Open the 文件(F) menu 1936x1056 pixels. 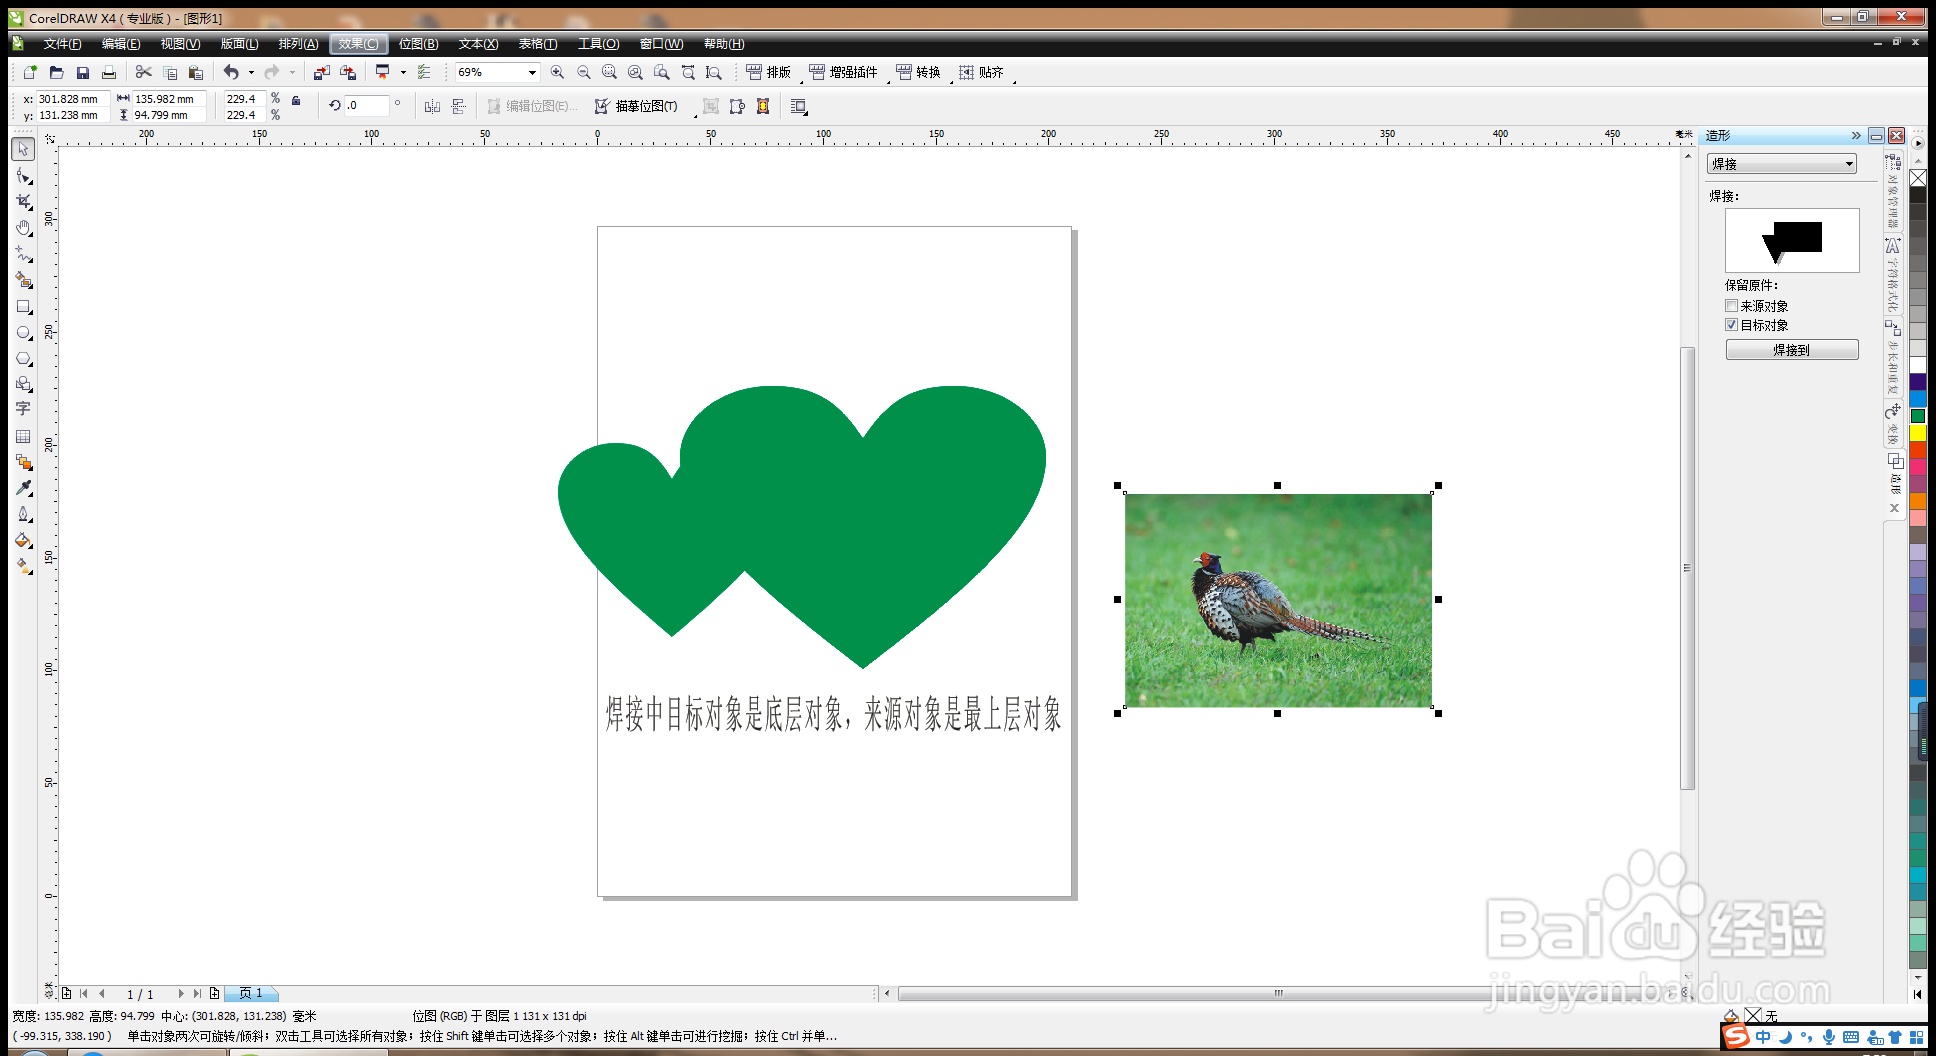click(62, 44)
